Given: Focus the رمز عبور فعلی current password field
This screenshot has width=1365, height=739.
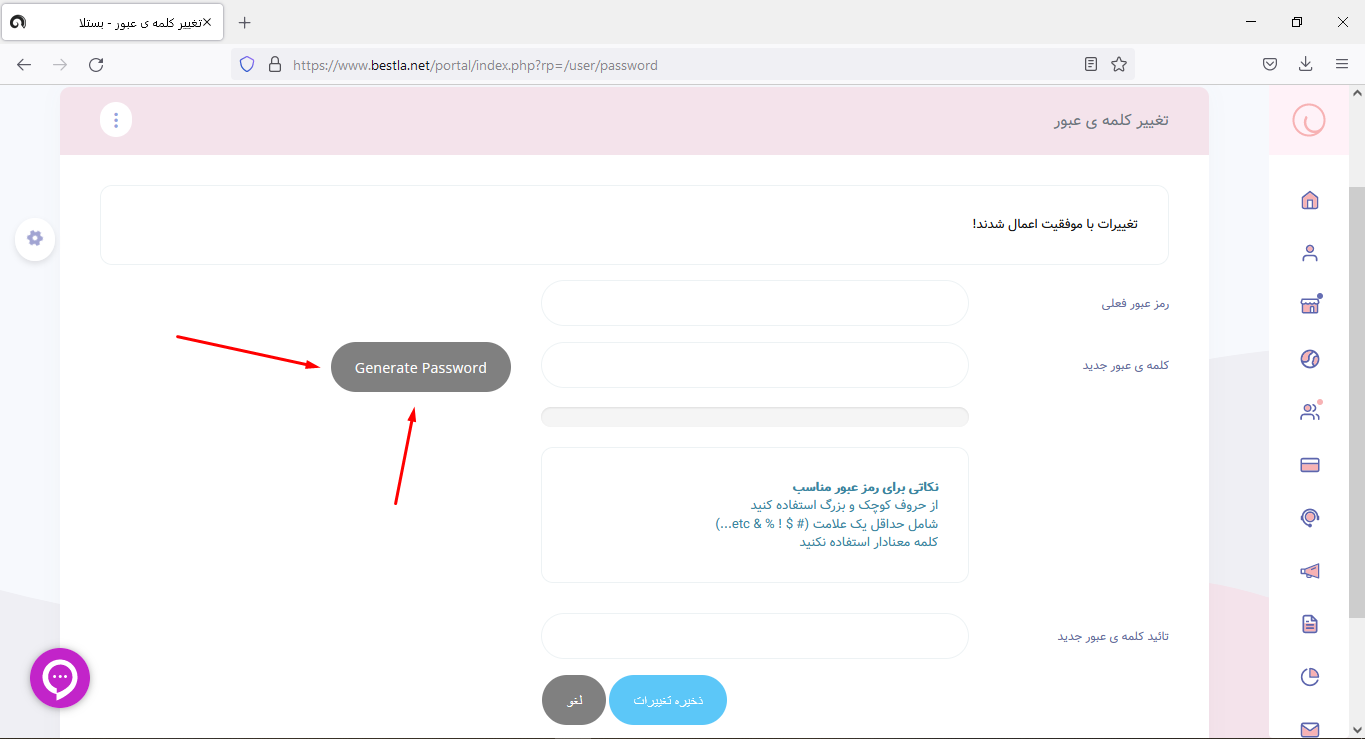Looking at the screenshot, I should [x=755, y=303].
